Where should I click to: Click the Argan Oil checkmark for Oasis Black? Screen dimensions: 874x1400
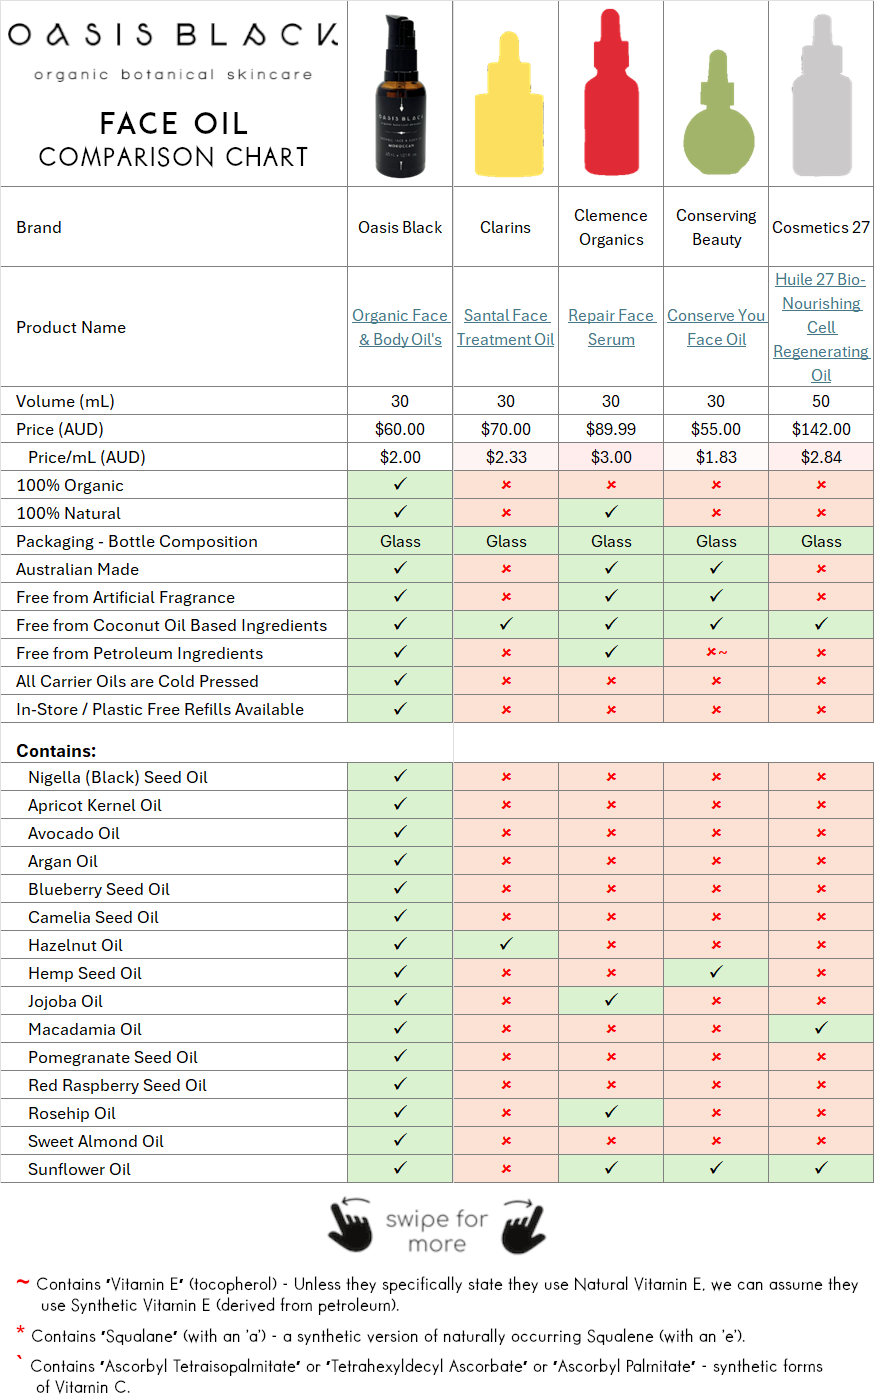(400, 860)
